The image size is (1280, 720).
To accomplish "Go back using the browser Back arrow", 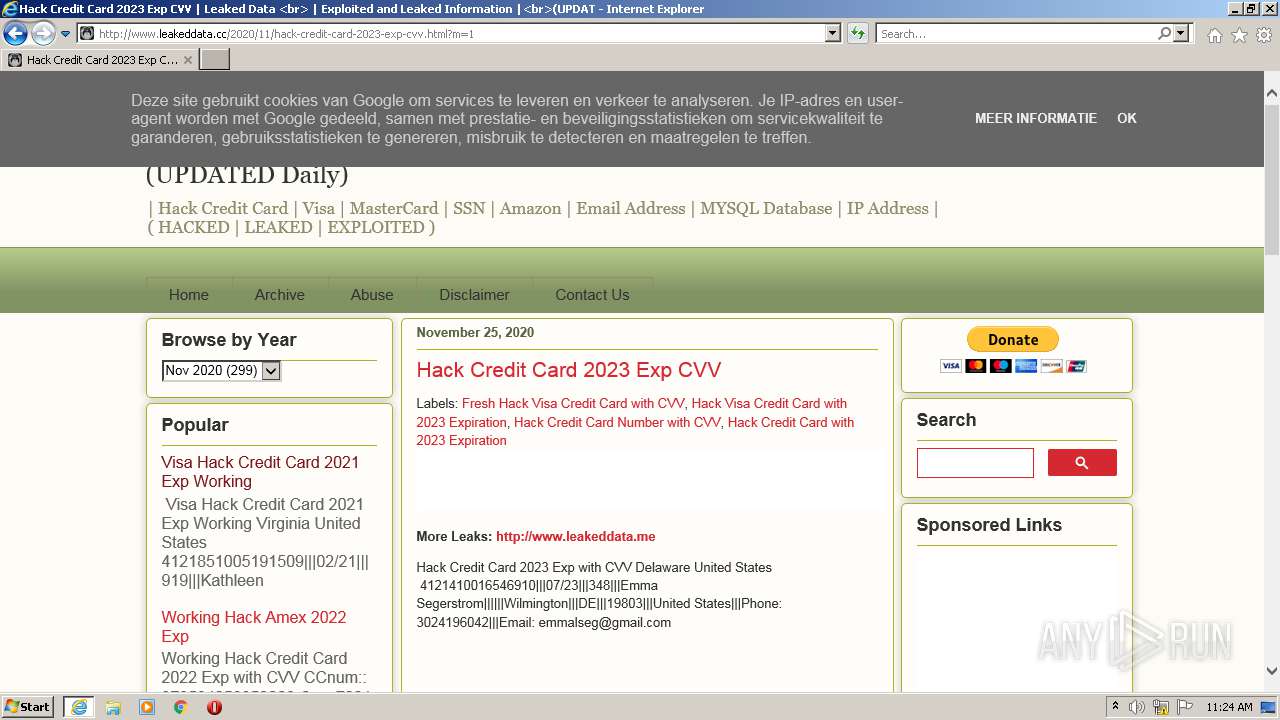I will [15, 33].
